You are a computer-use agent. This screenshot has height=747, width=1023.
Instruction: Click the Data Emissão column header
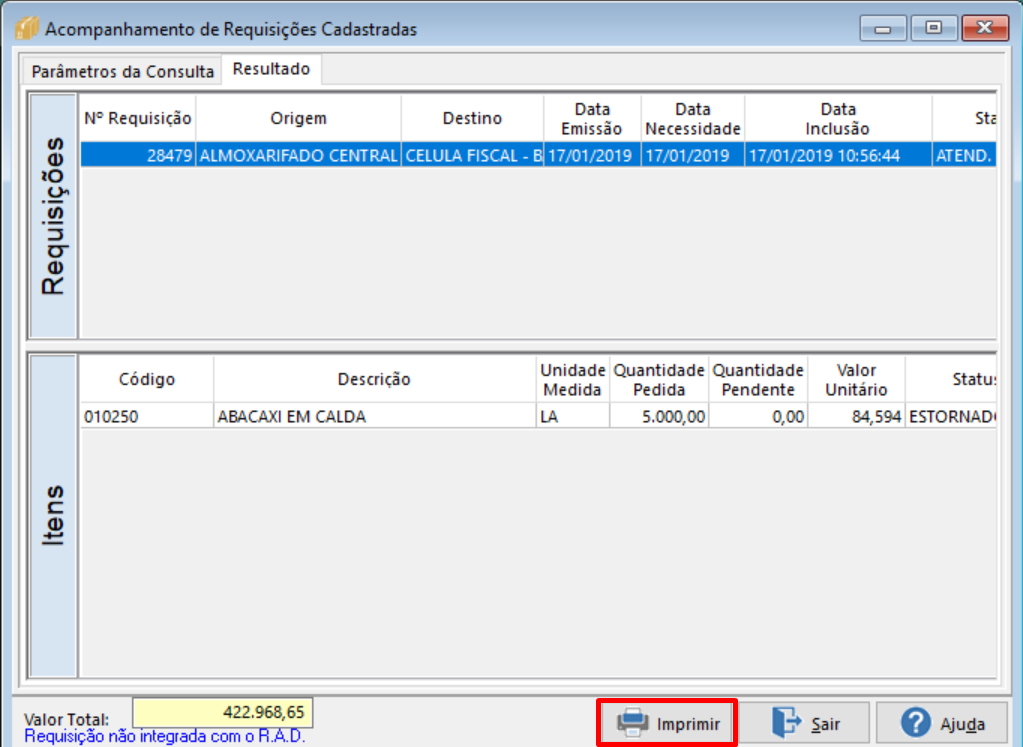(592, 119)
